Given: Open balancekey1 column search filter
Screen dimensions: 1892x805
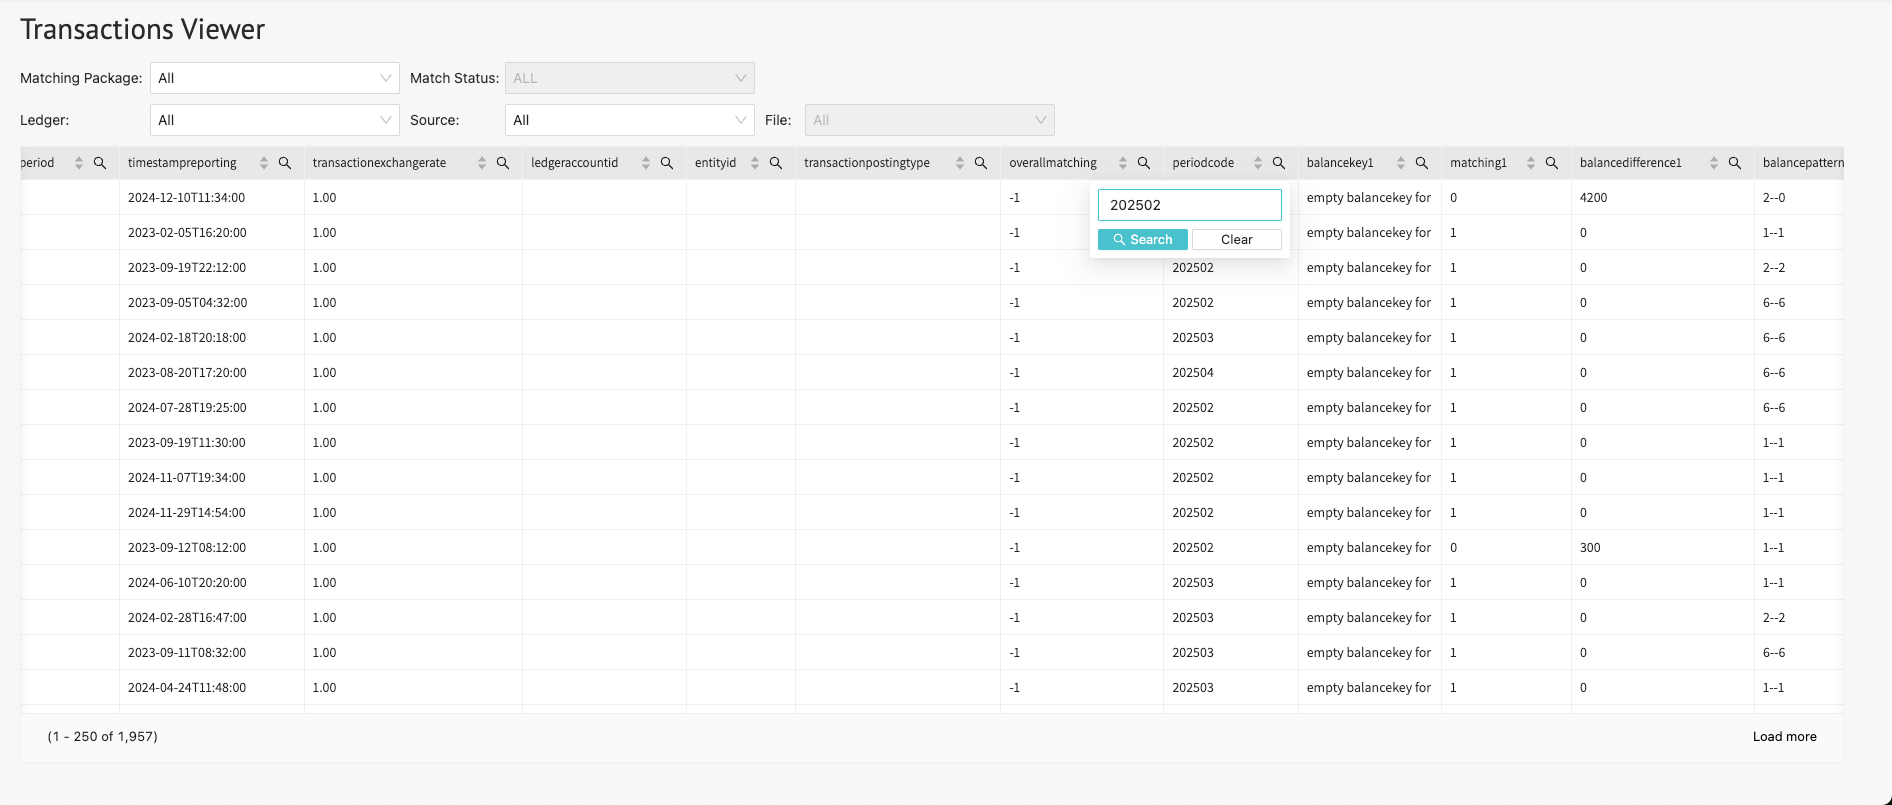Looking at the screenshot, I should click(x=1422, y=163).
